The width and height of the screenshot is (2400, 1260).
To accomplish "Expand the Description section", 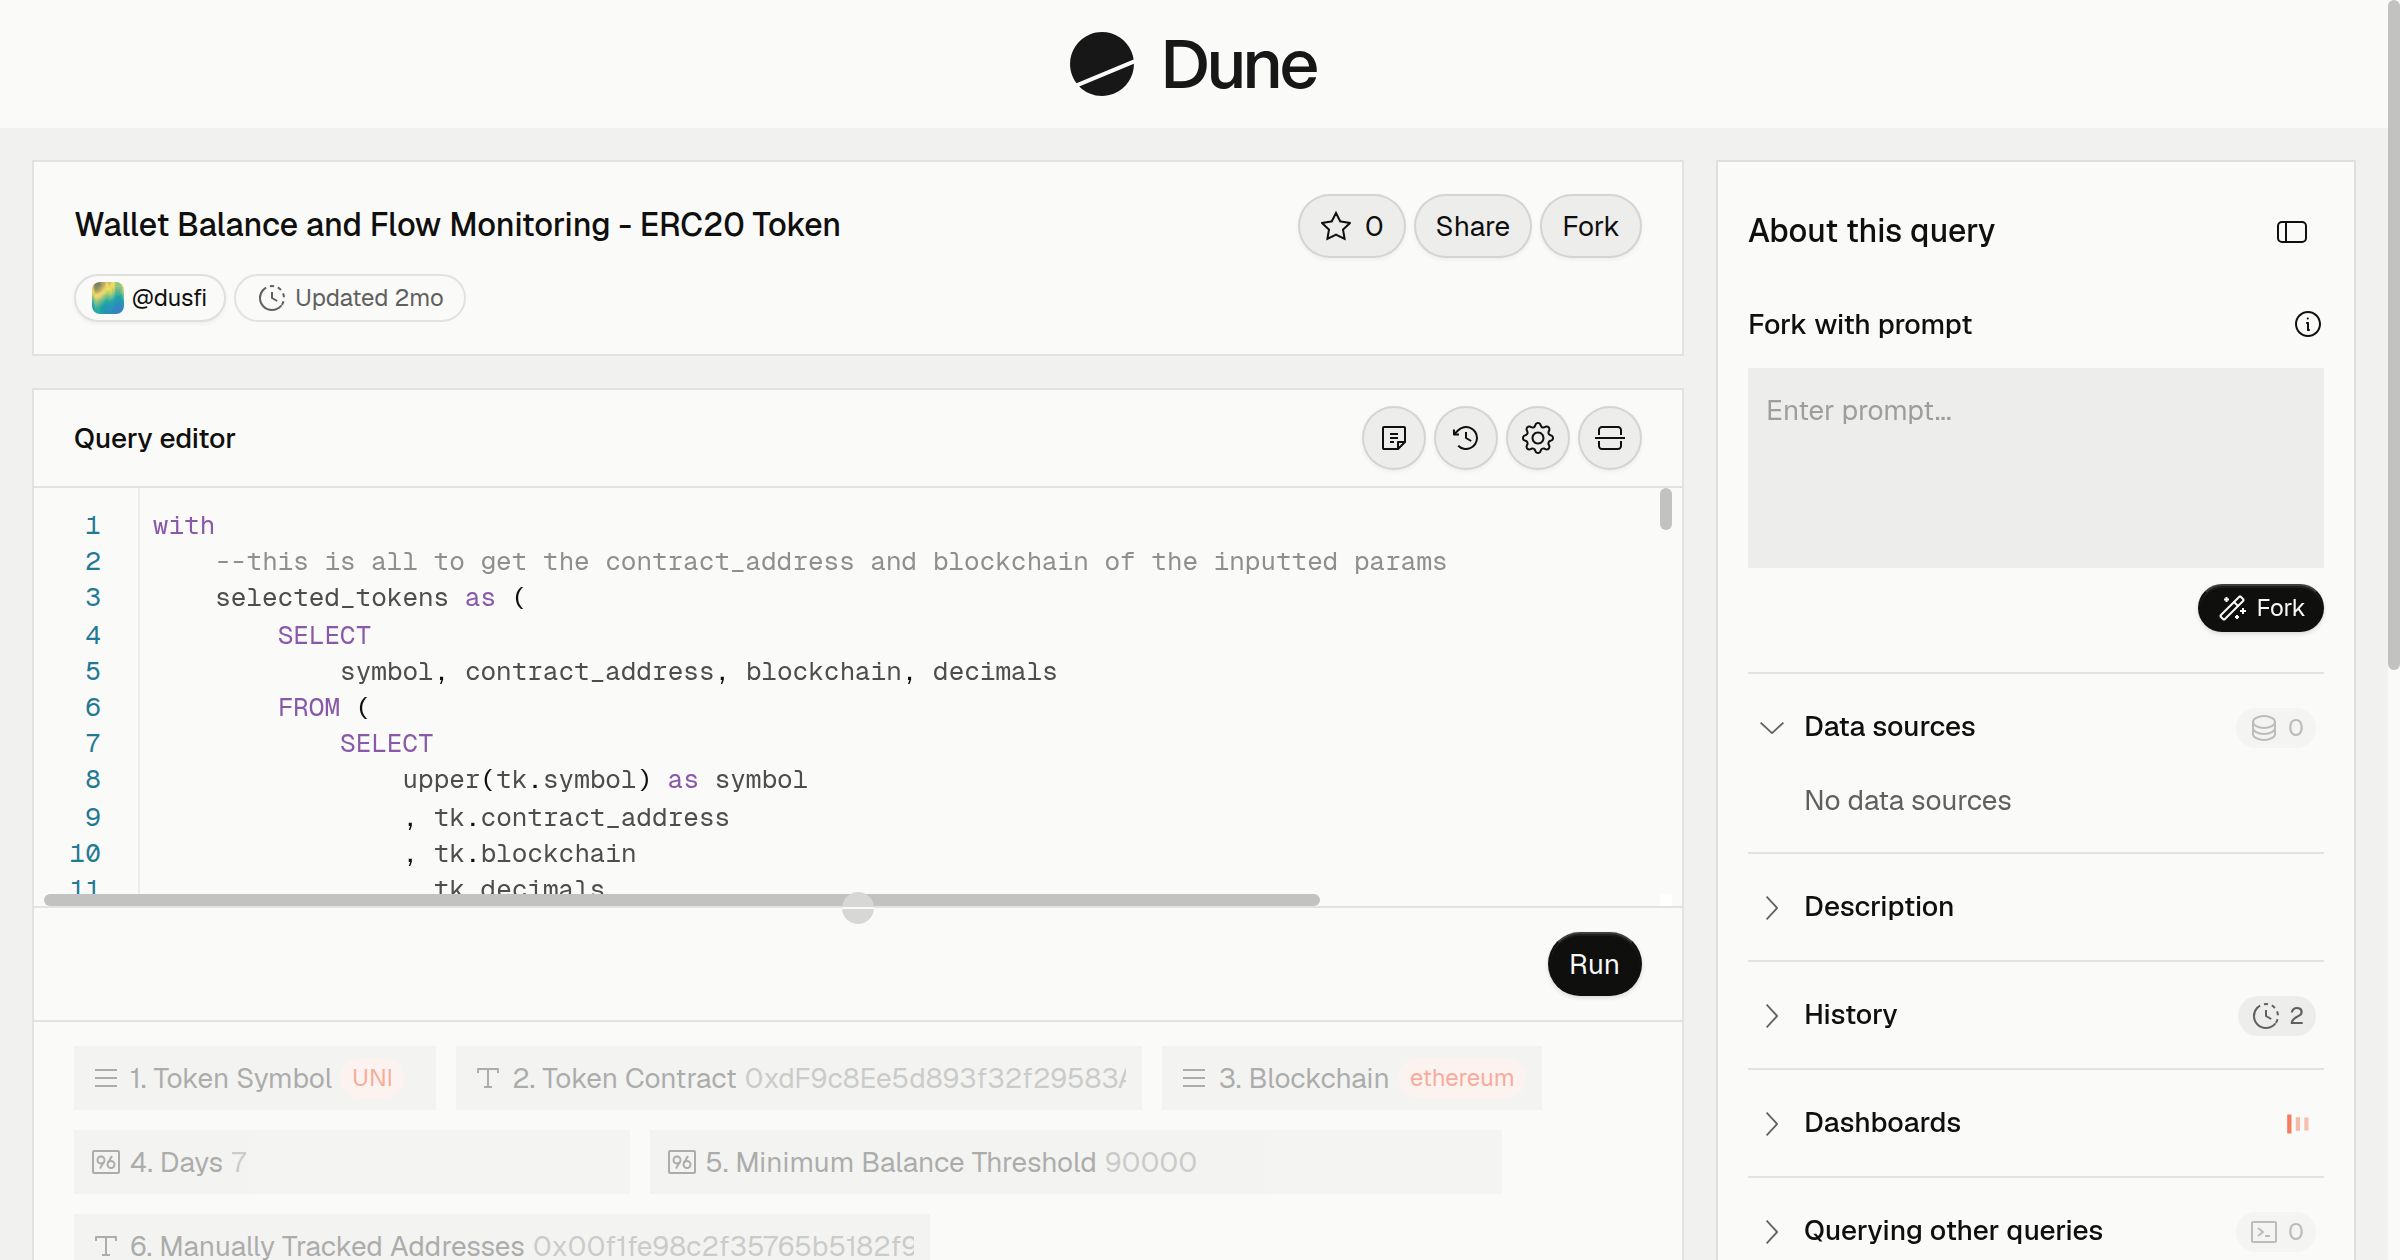I will (x=1772, y=907).
